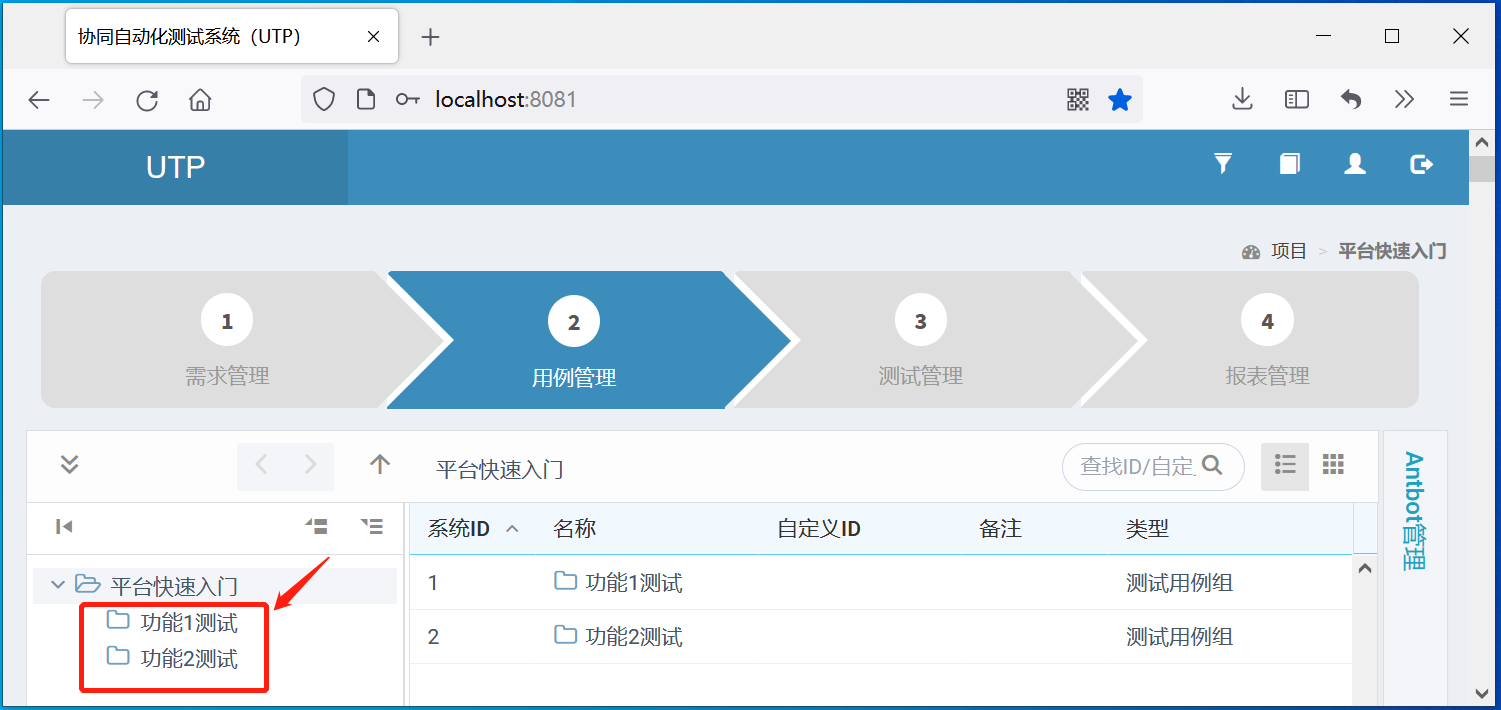1501x710 pixels.
Task: Expand all tree nodes icon
Action: [x=372, y=526]
